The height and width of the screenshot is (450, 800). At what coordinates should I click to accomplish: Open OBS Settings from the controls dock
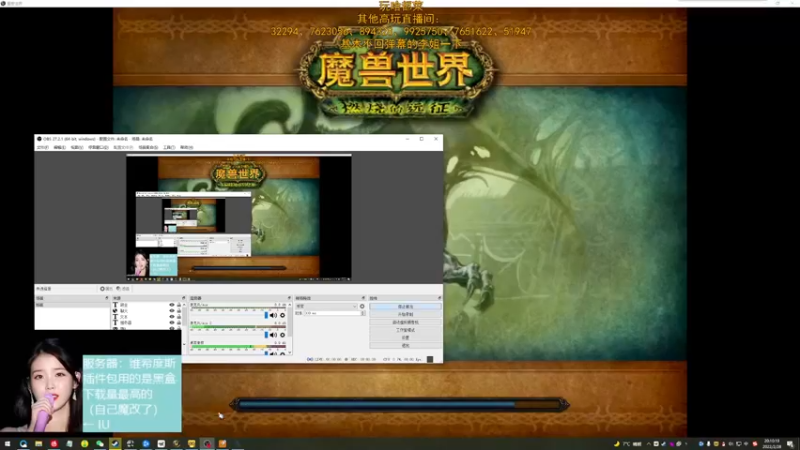pyautogui.click(x=405, y=338)
